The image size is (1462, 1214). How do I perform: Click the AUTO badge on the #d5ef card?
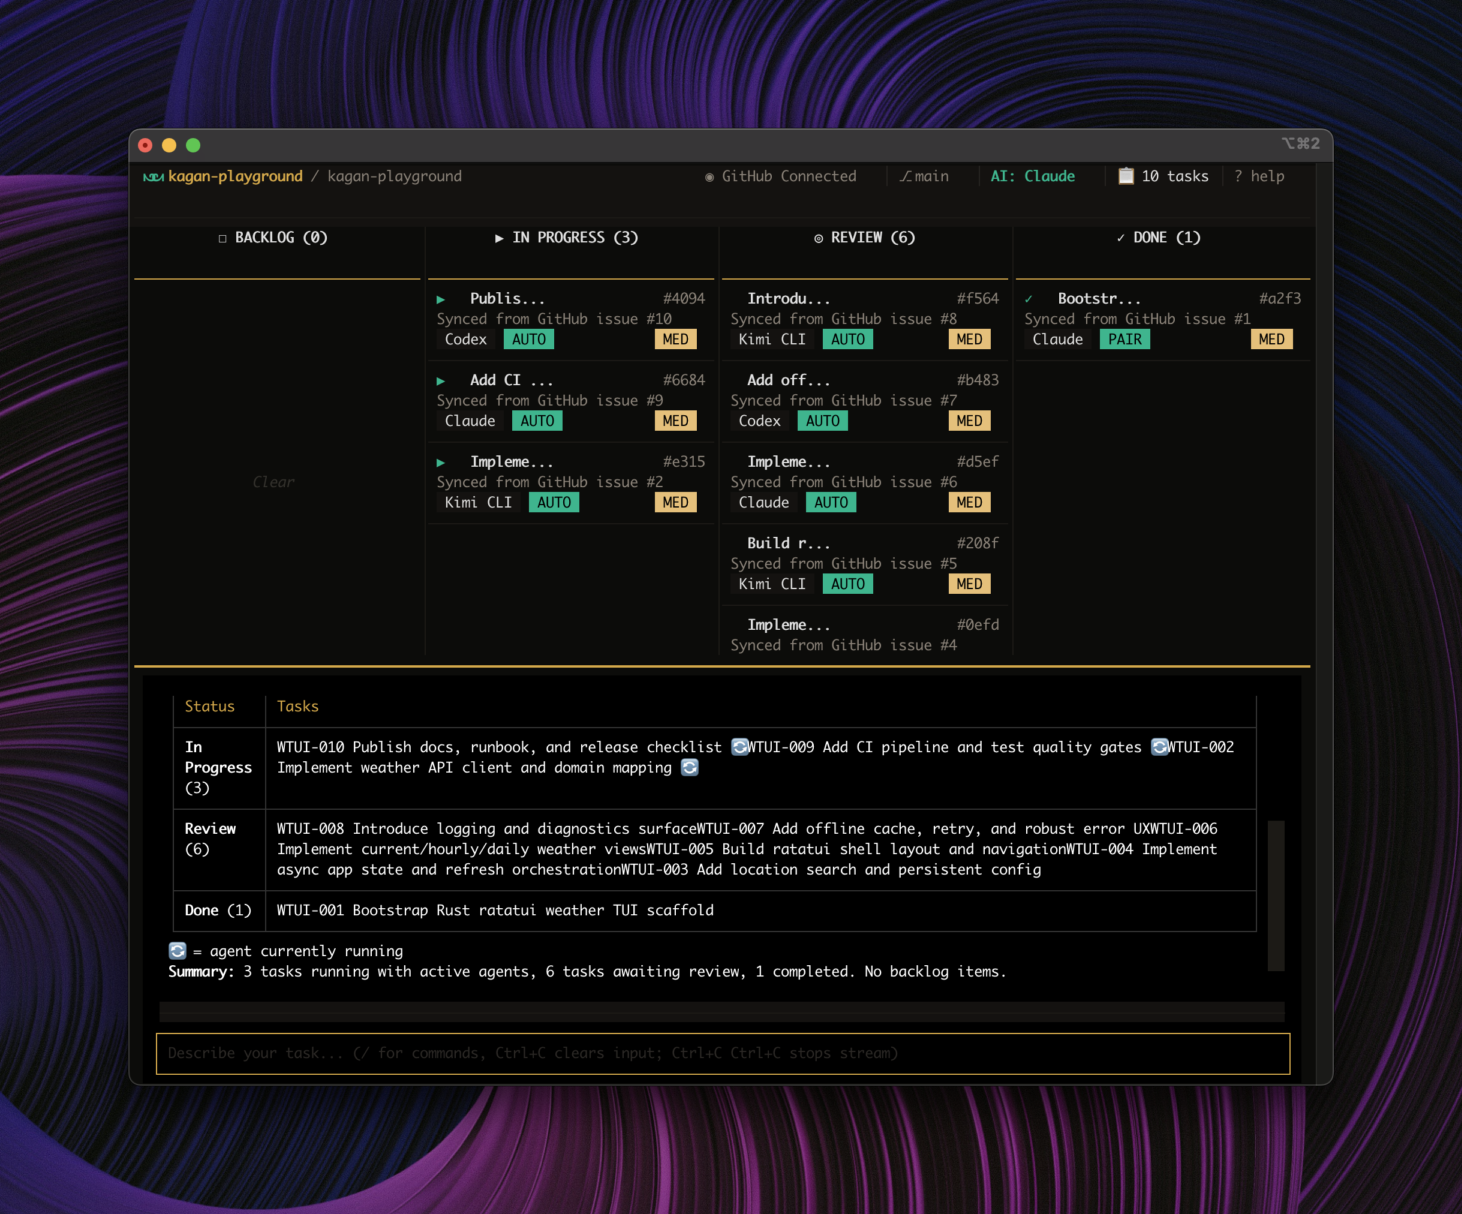coord(831,503)
